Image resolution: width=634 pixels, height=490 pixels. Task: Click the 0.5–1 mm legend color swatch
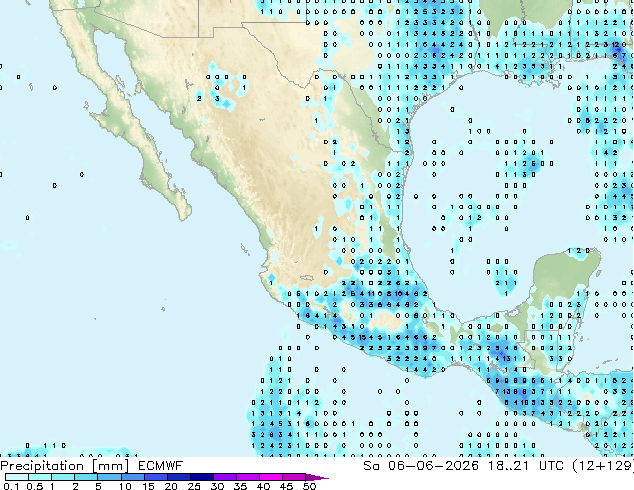point(40,477)
